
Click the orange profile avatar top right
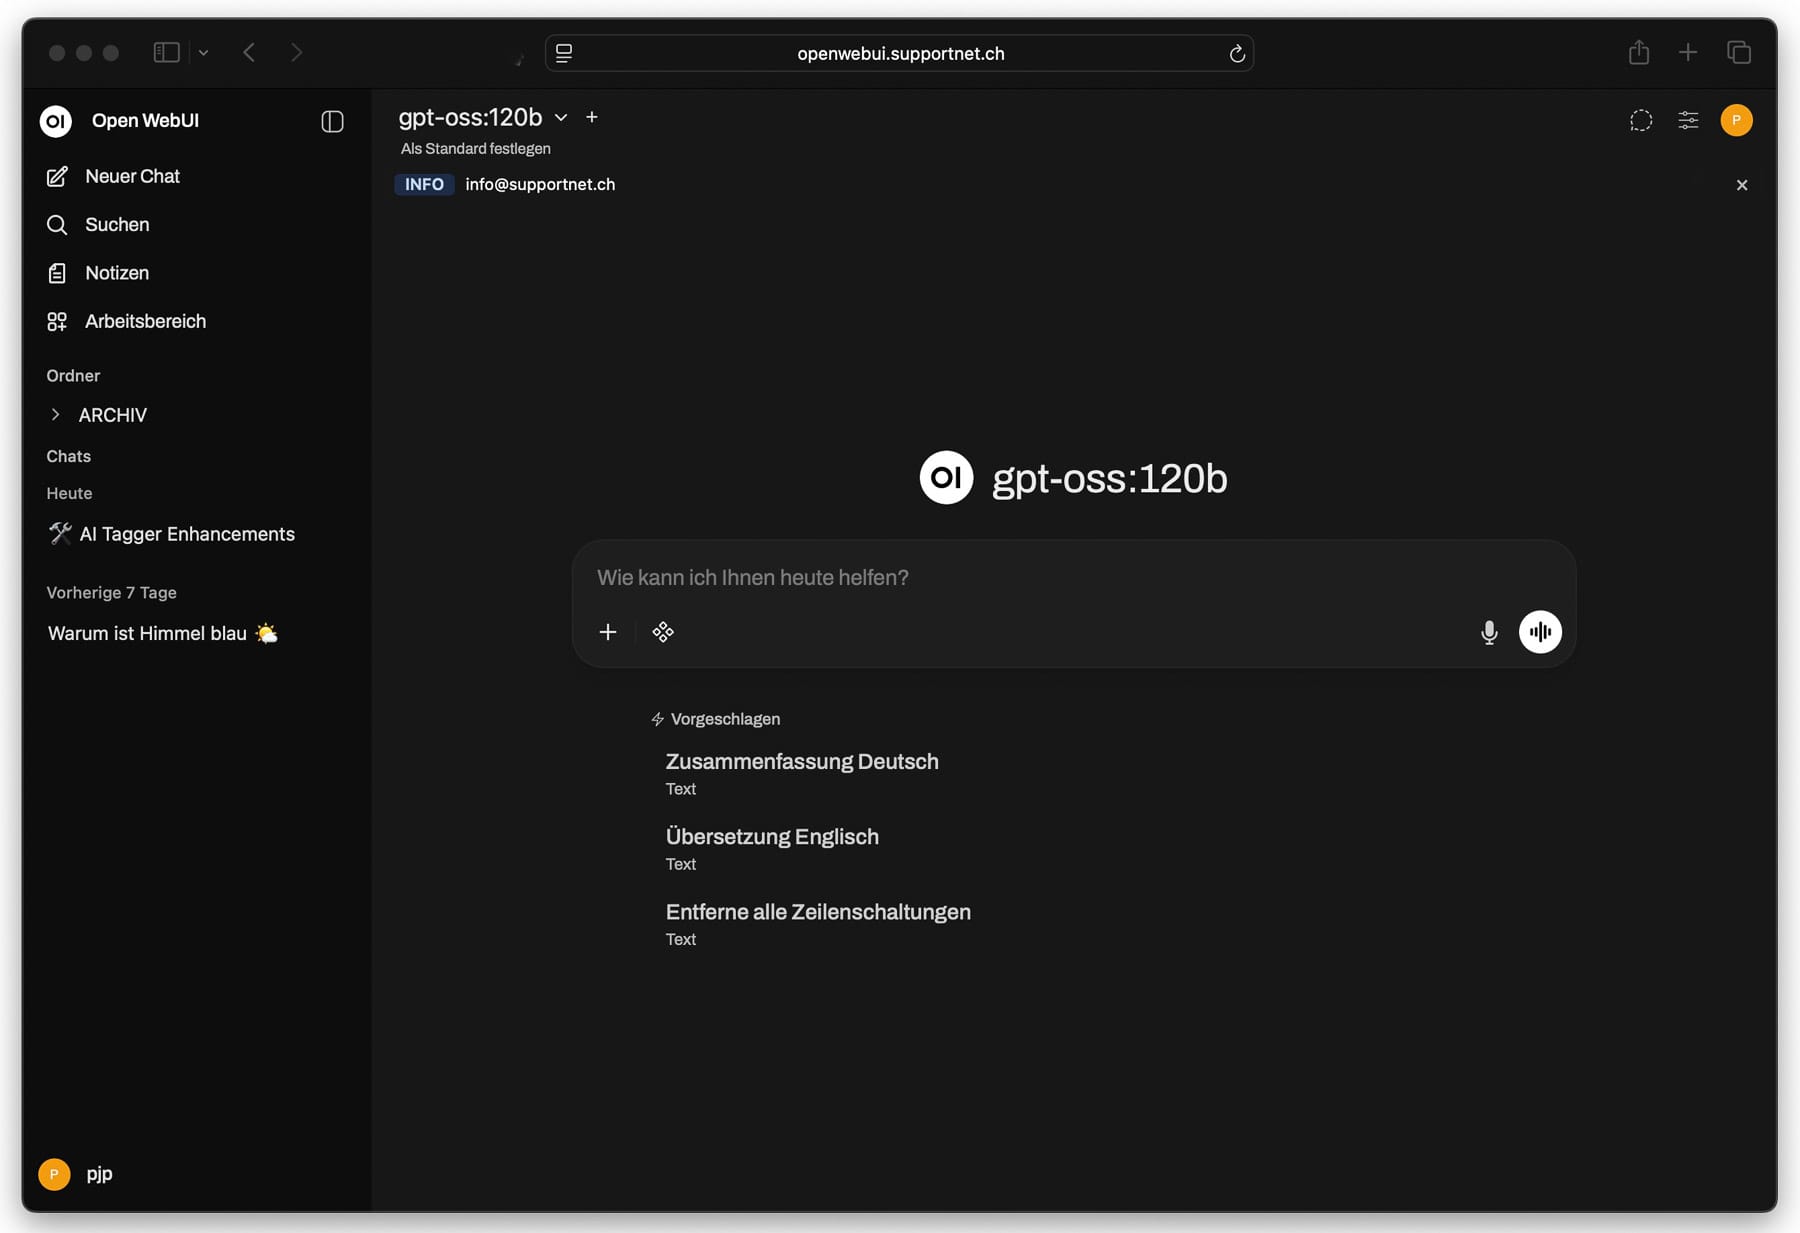pyautogui.click(x=1736, y=120)
